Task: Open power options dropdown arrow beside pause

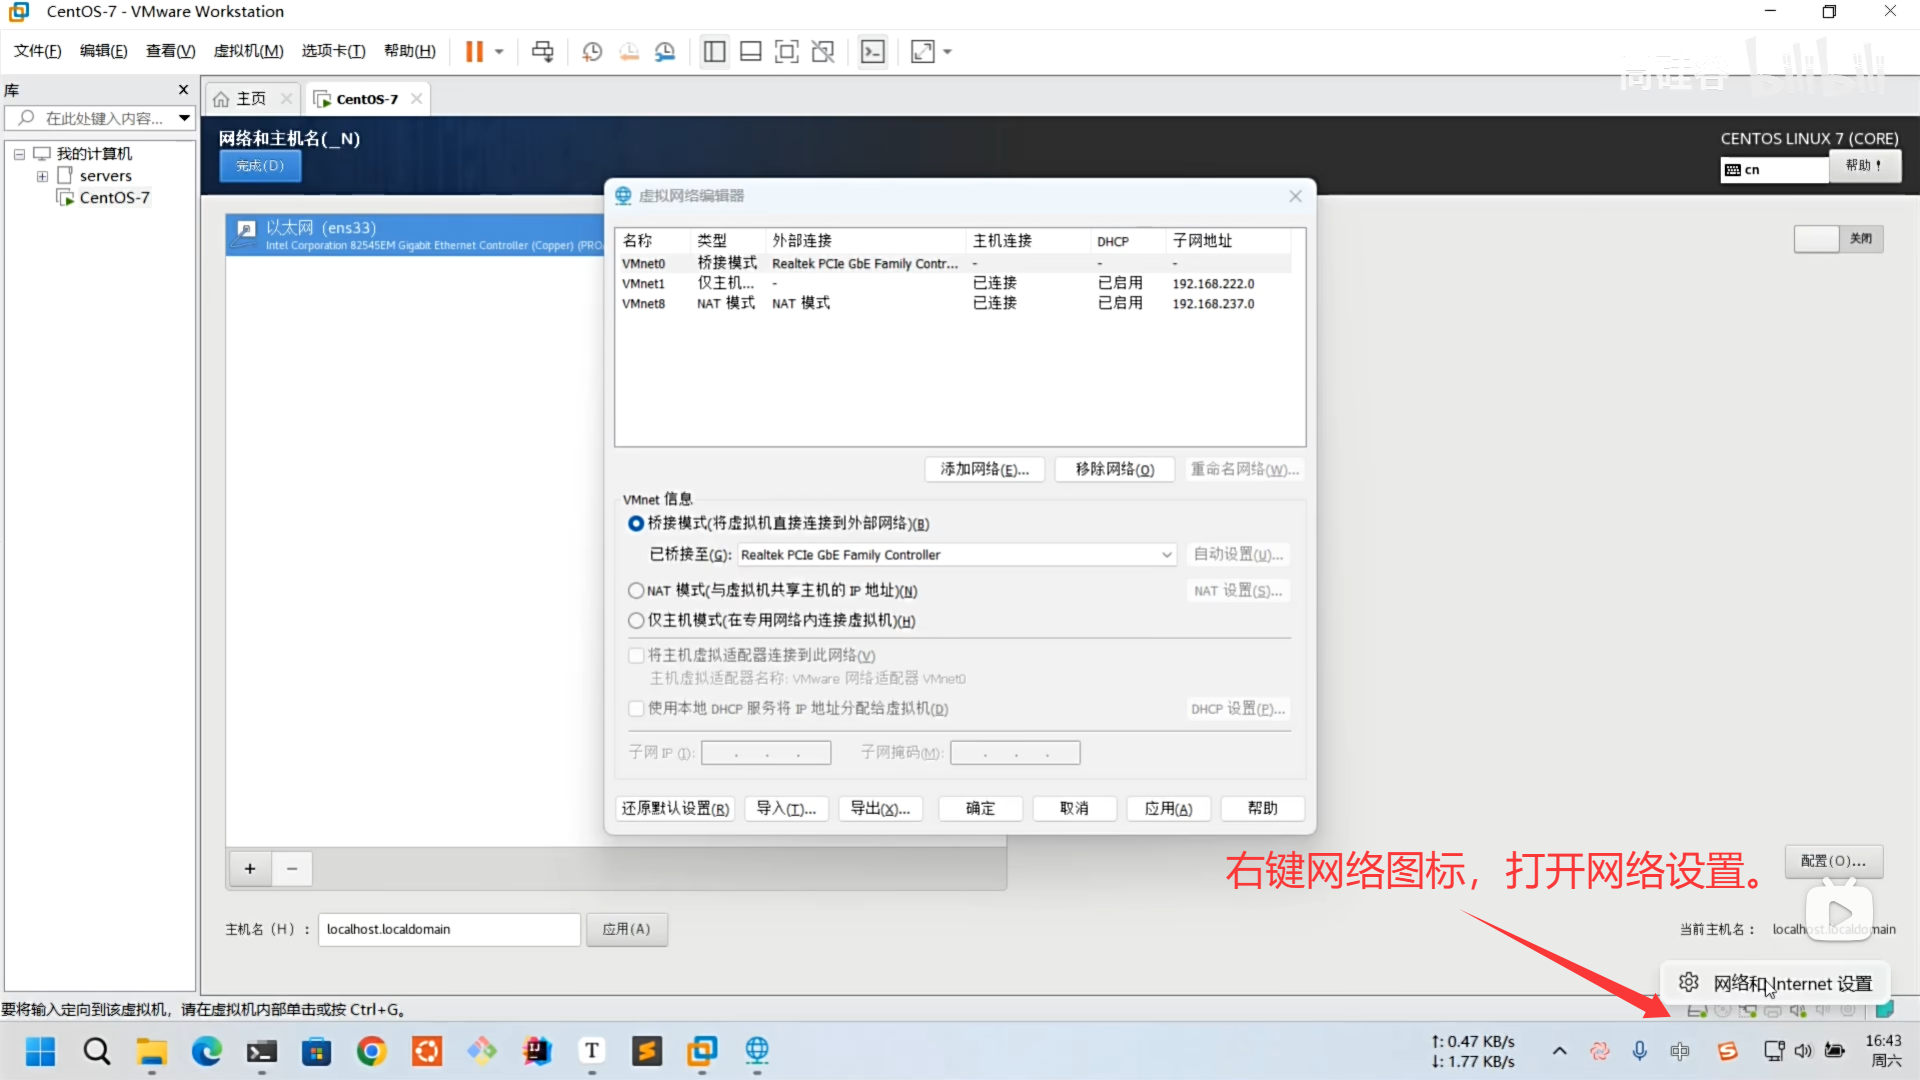Action: tap(499, 52)
